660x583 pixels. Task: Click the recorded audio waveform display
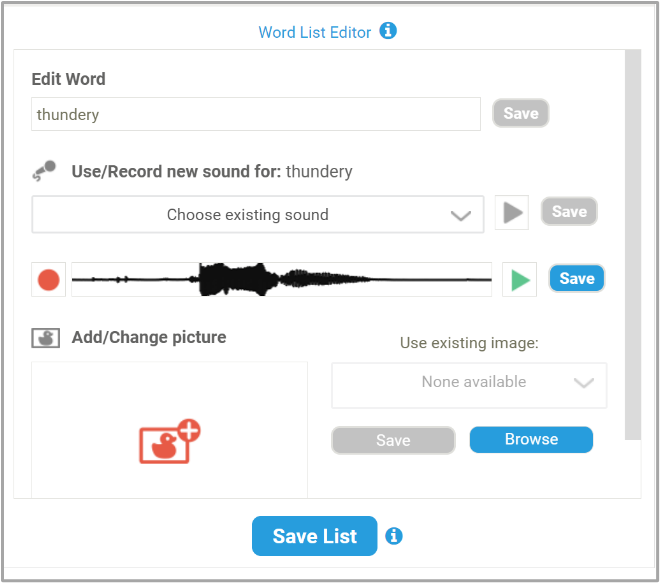[x=282, y=280]
